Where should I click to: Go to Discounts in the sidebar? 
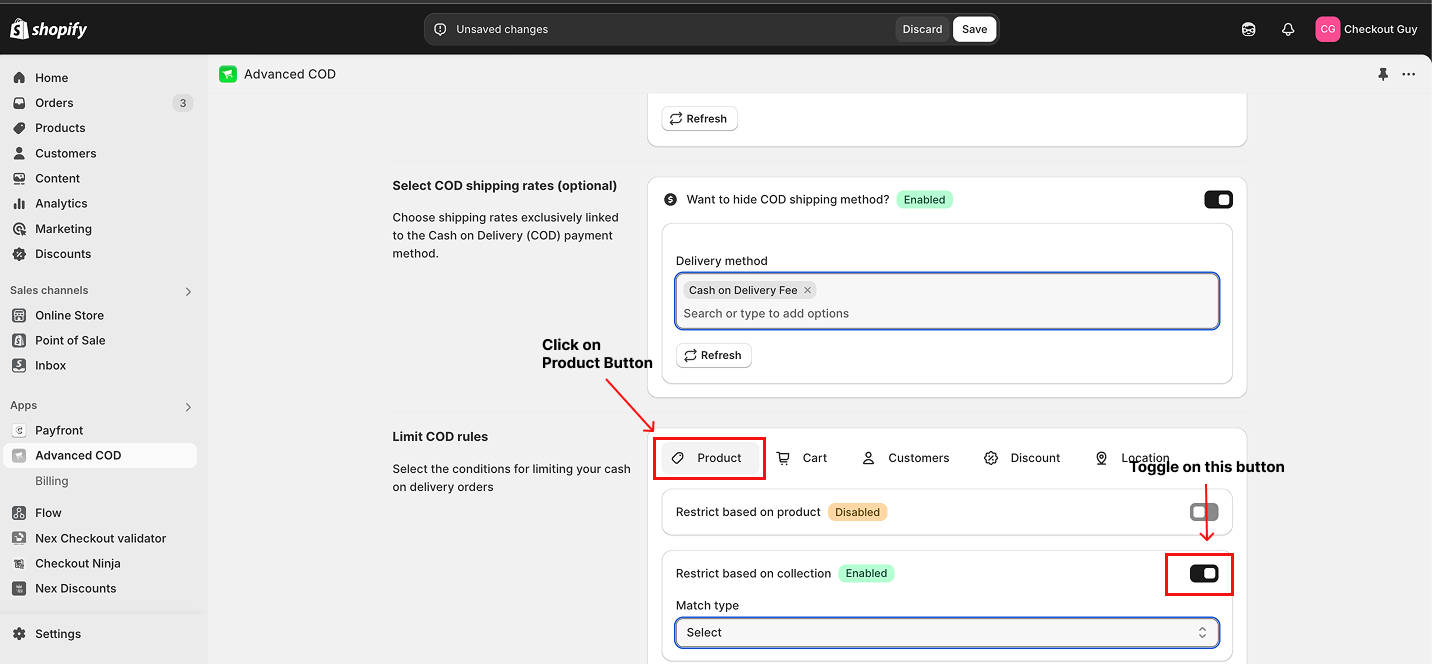coord(62,254)
